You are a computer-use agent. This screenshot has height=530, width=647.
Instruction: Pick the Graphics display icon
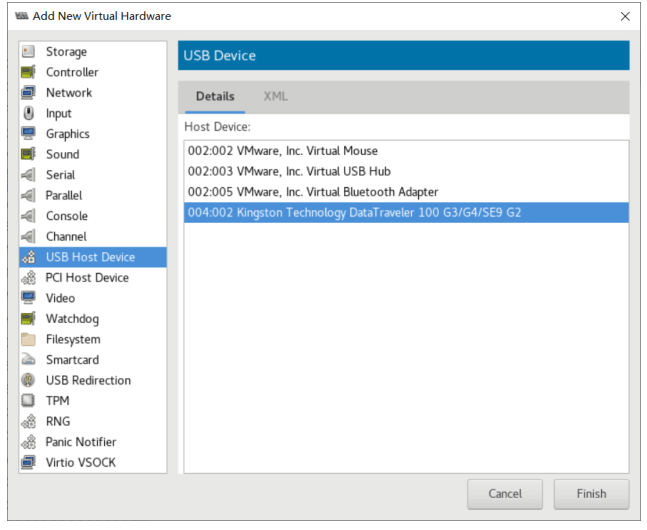28,134
